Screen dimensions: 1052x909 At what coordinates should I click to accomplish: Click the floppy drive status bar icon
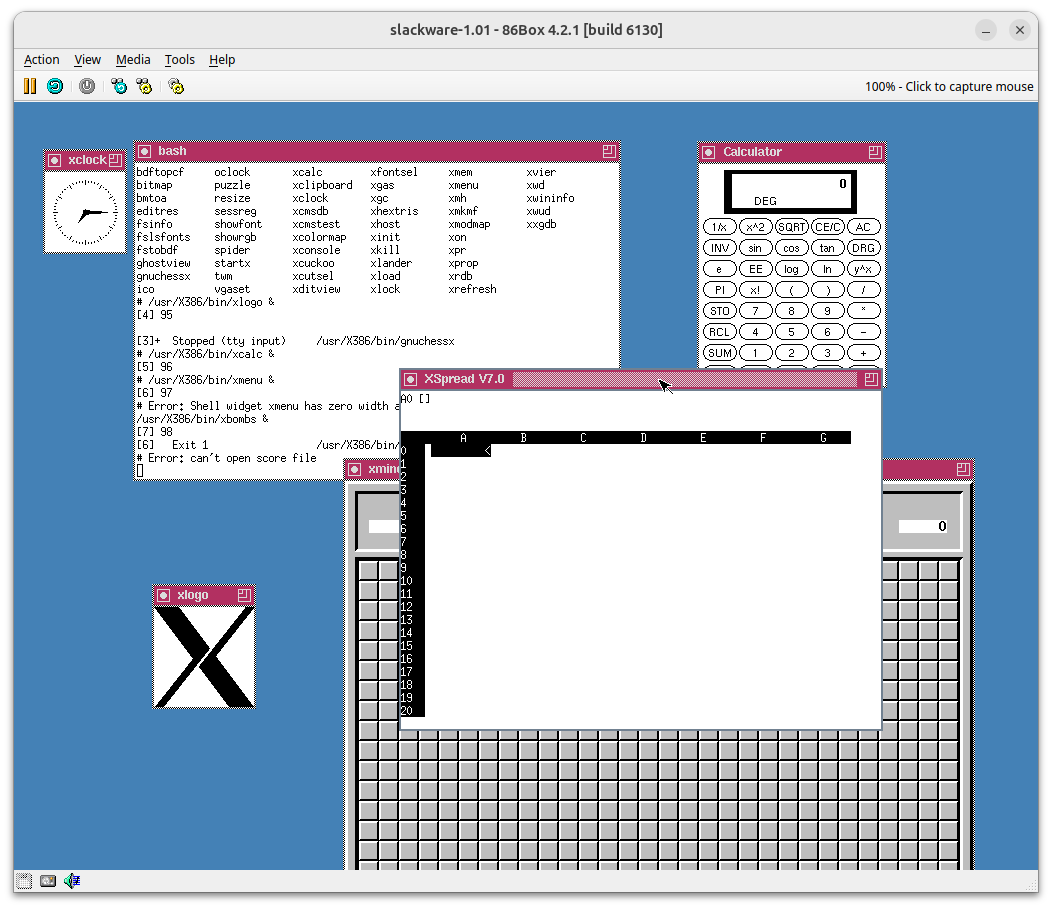click(23, 881)
